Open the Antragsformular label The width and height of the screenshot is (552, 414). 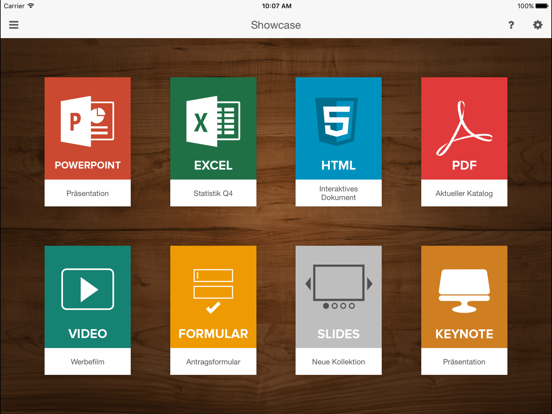pyautogui.click(x=213, y=362)
